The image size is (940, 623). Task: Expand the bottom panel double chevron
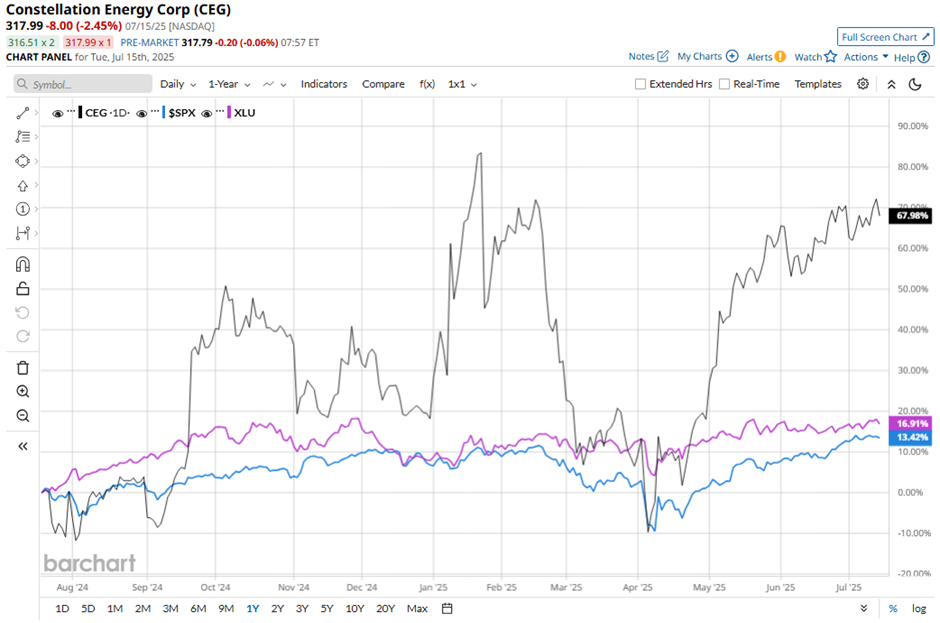[864, 609]
